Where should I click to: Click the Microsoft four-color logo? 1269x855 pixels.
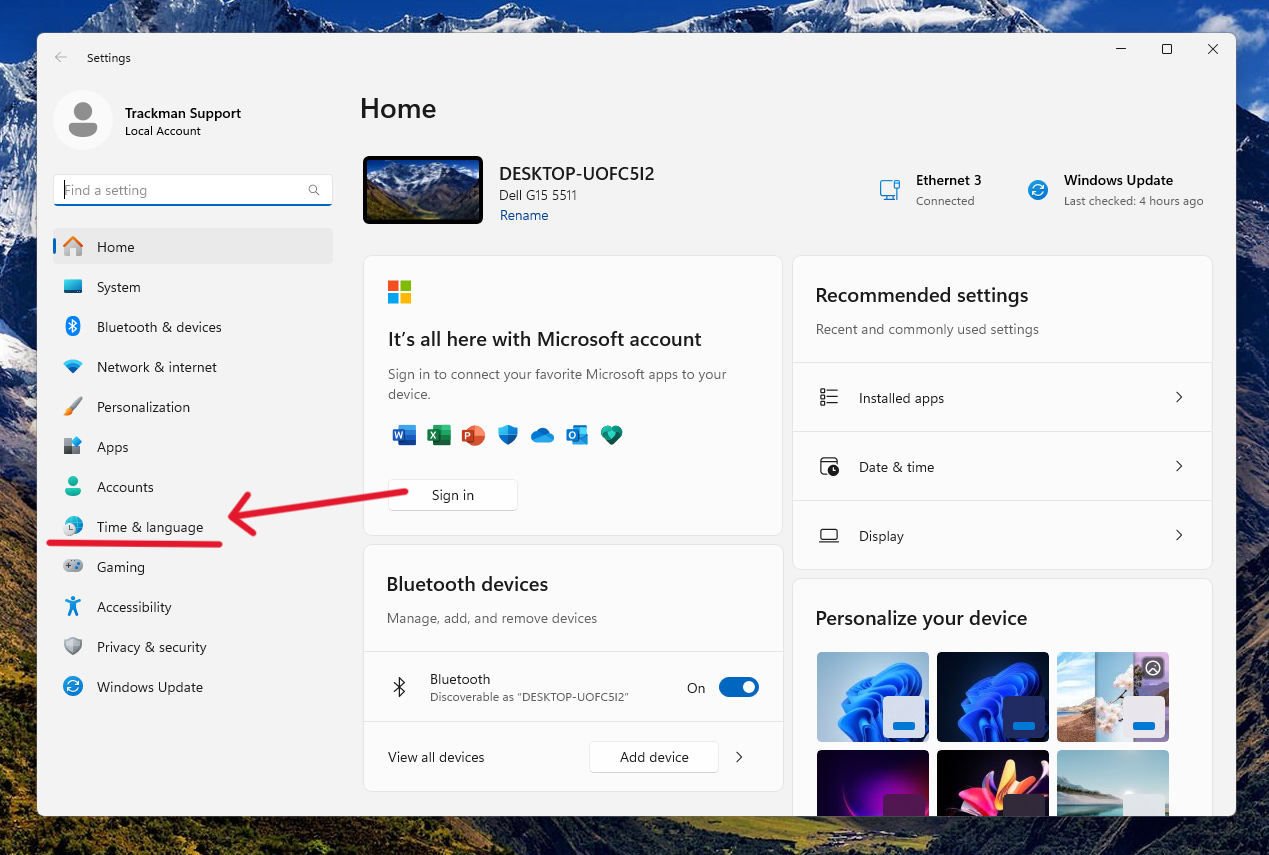pyautogui.click(x=399, y=292)
